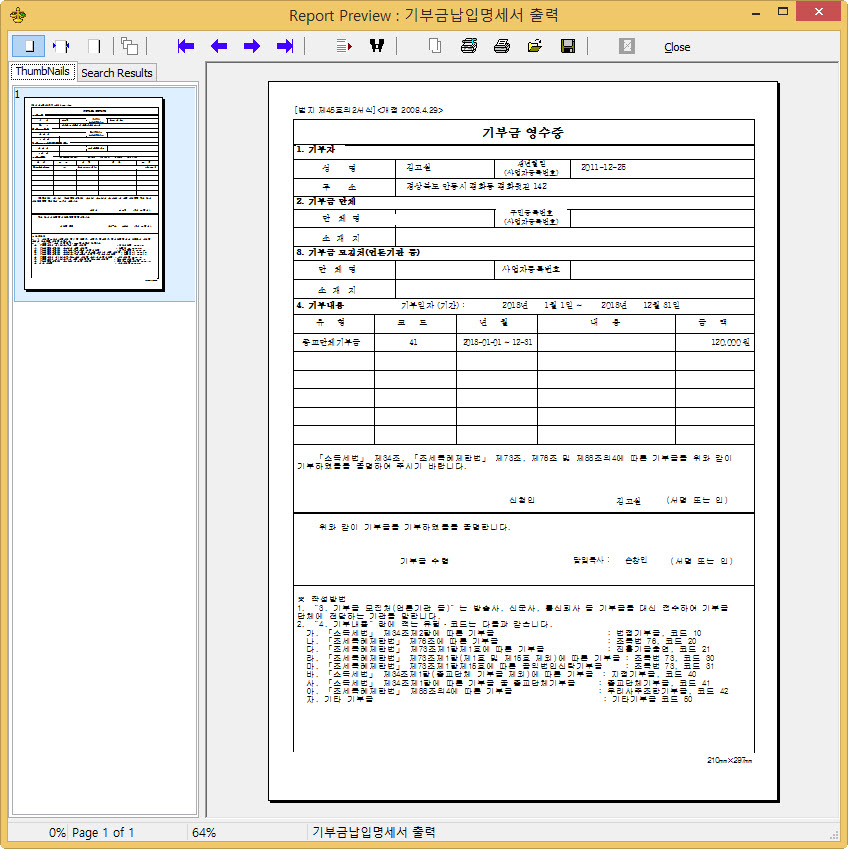This screenshot has height=849, width=848.
Task: Open the binoculars search tool
Action: click(x=377, y=46)
